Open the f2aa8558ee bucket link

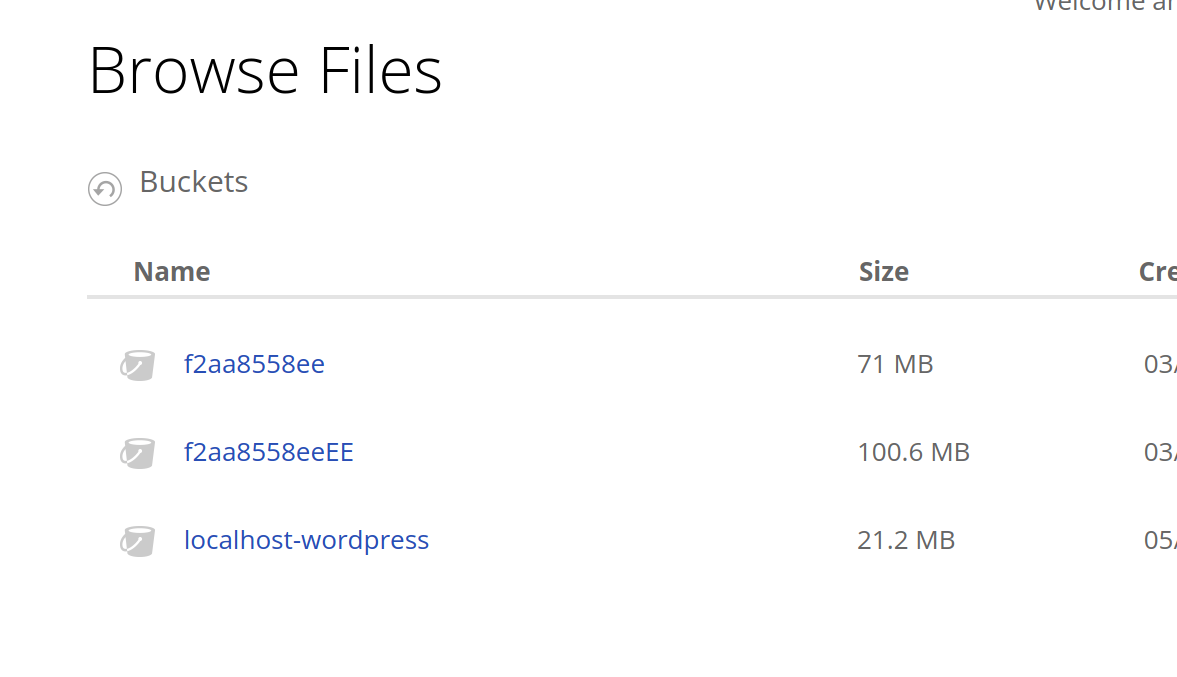pyautogui.click(x=254, y=364)
